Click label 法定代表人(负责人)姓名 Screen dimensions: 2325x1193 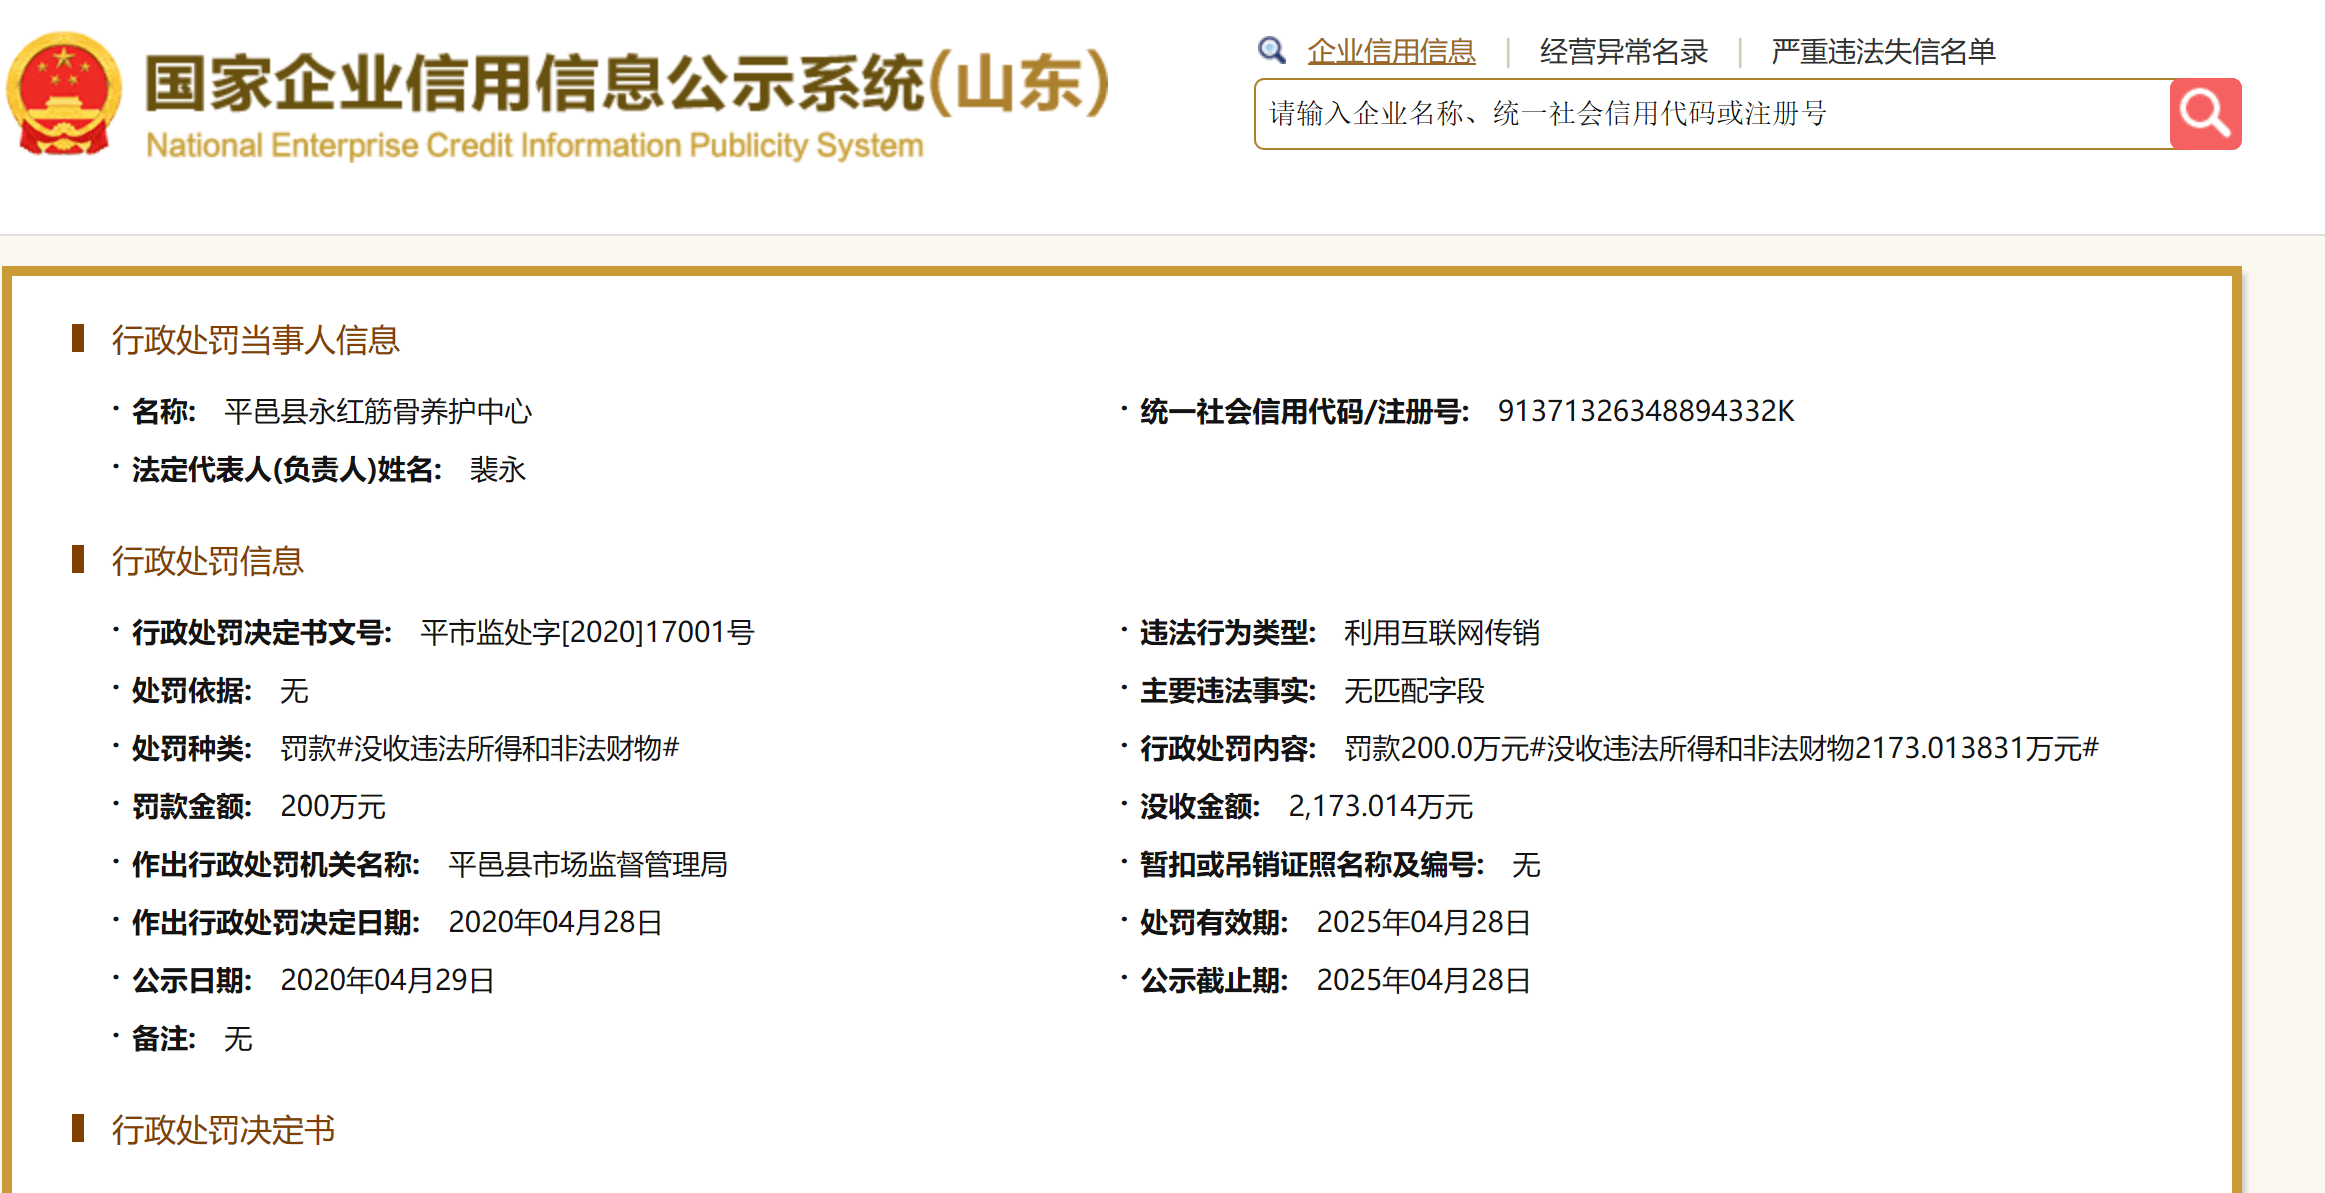pos(287,469)
